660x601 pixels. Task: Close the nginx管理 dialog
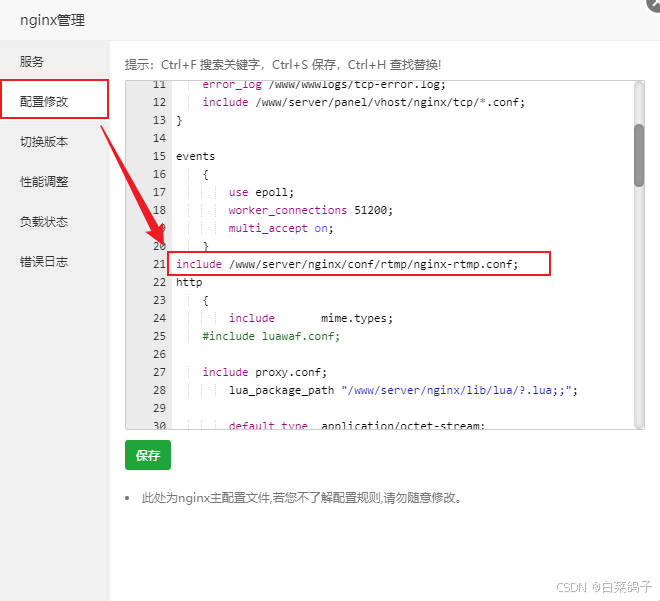tap(653, 4)
